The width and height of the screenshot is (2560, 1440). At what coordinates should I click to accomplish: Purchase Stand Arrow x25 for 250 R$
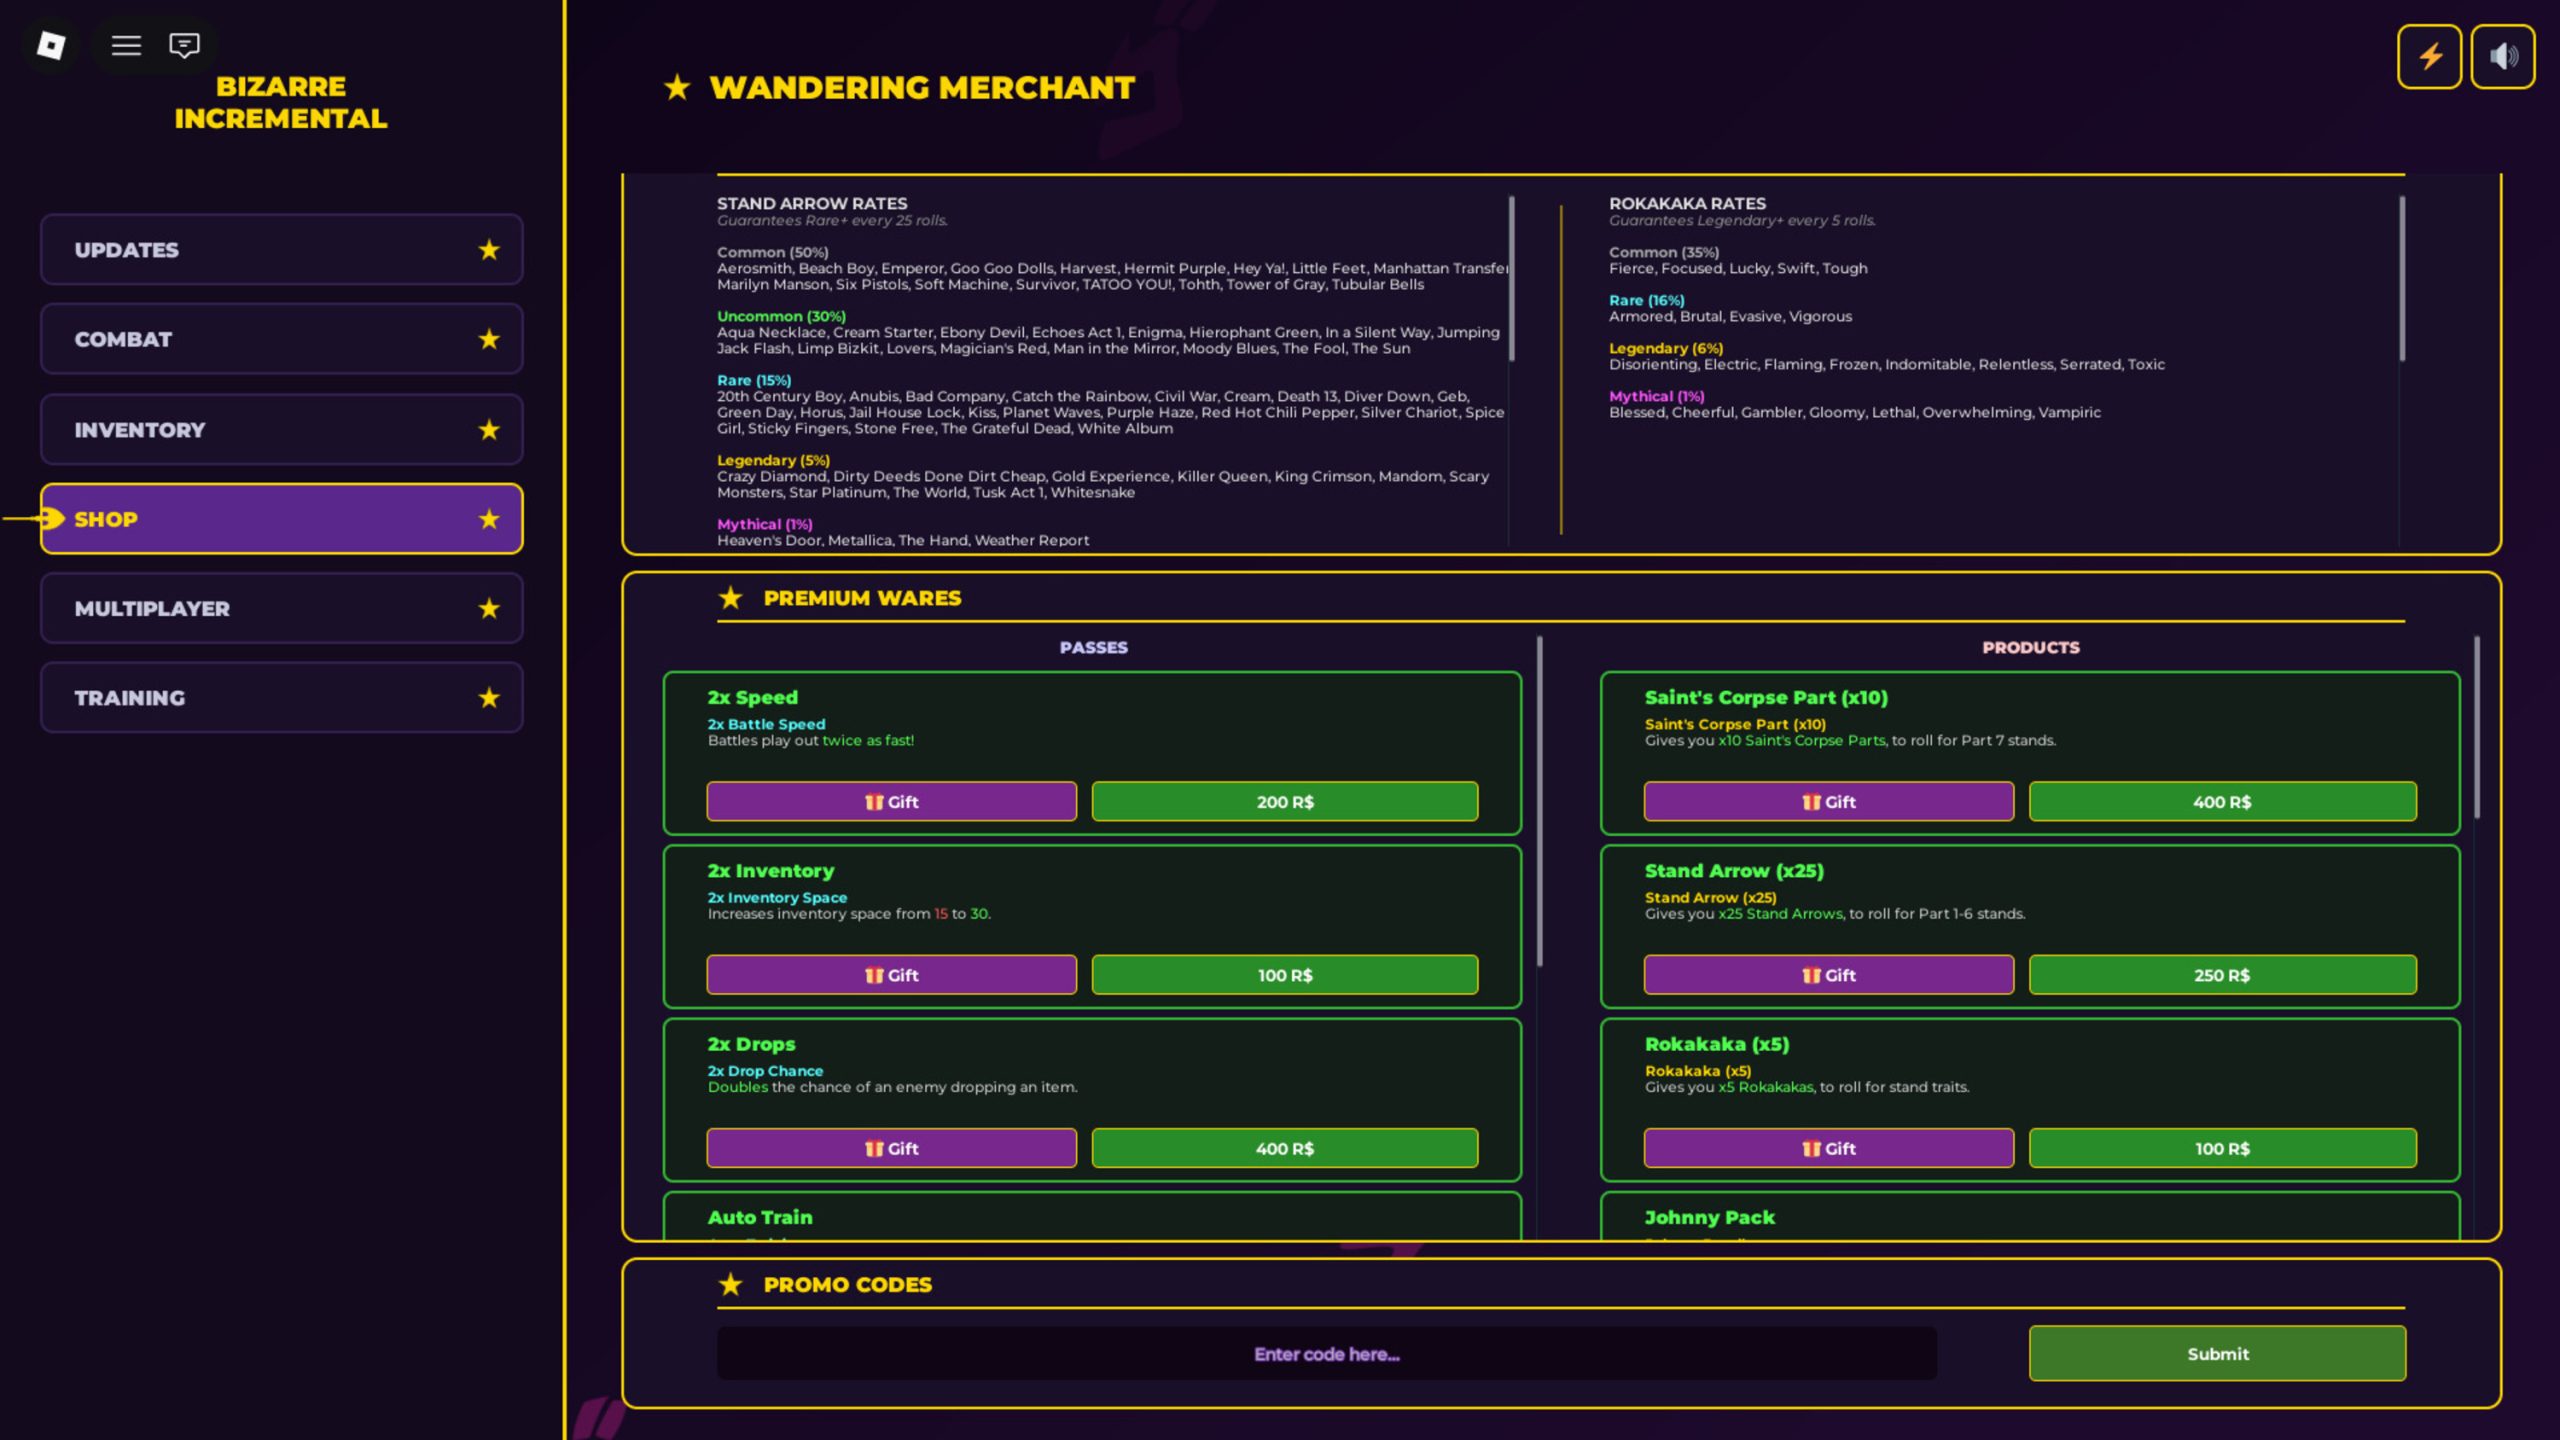tap(2222, 975)
